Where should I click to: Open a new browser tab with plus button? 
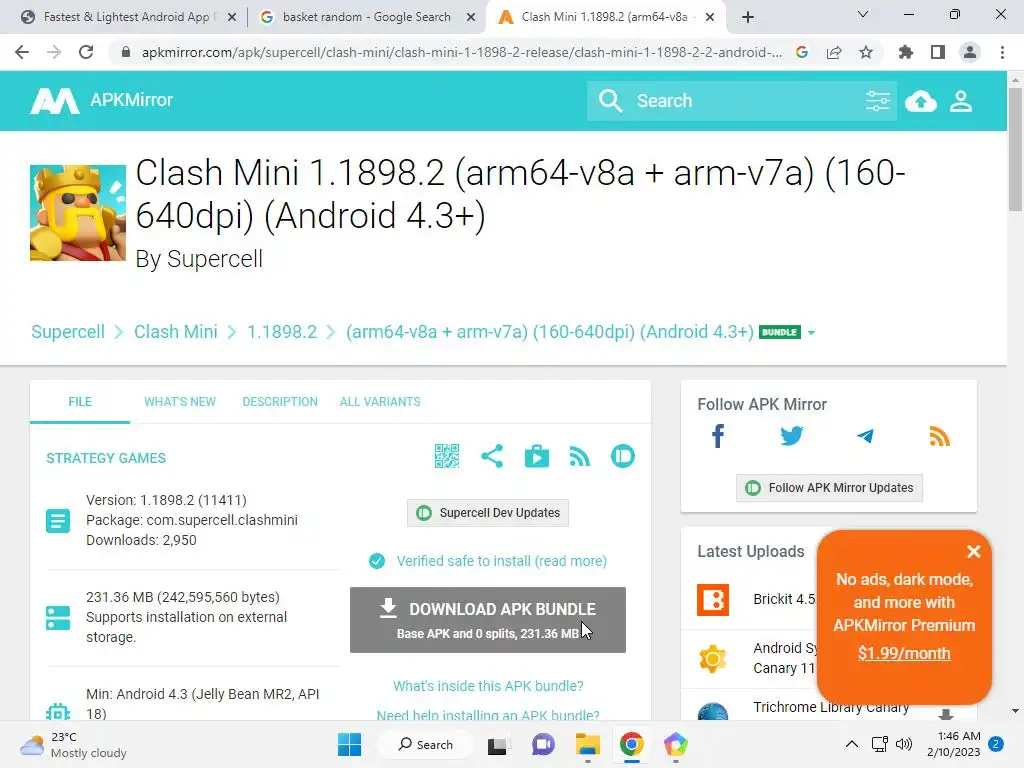pyautogui.click(x=748, y=17)
